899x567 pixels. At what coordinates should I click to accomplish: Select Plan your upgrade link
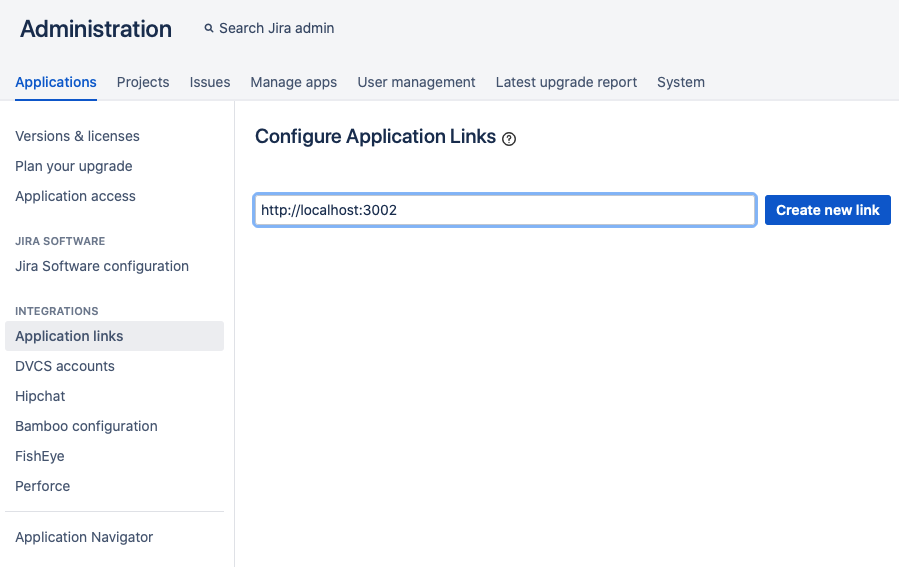point(74,166)
